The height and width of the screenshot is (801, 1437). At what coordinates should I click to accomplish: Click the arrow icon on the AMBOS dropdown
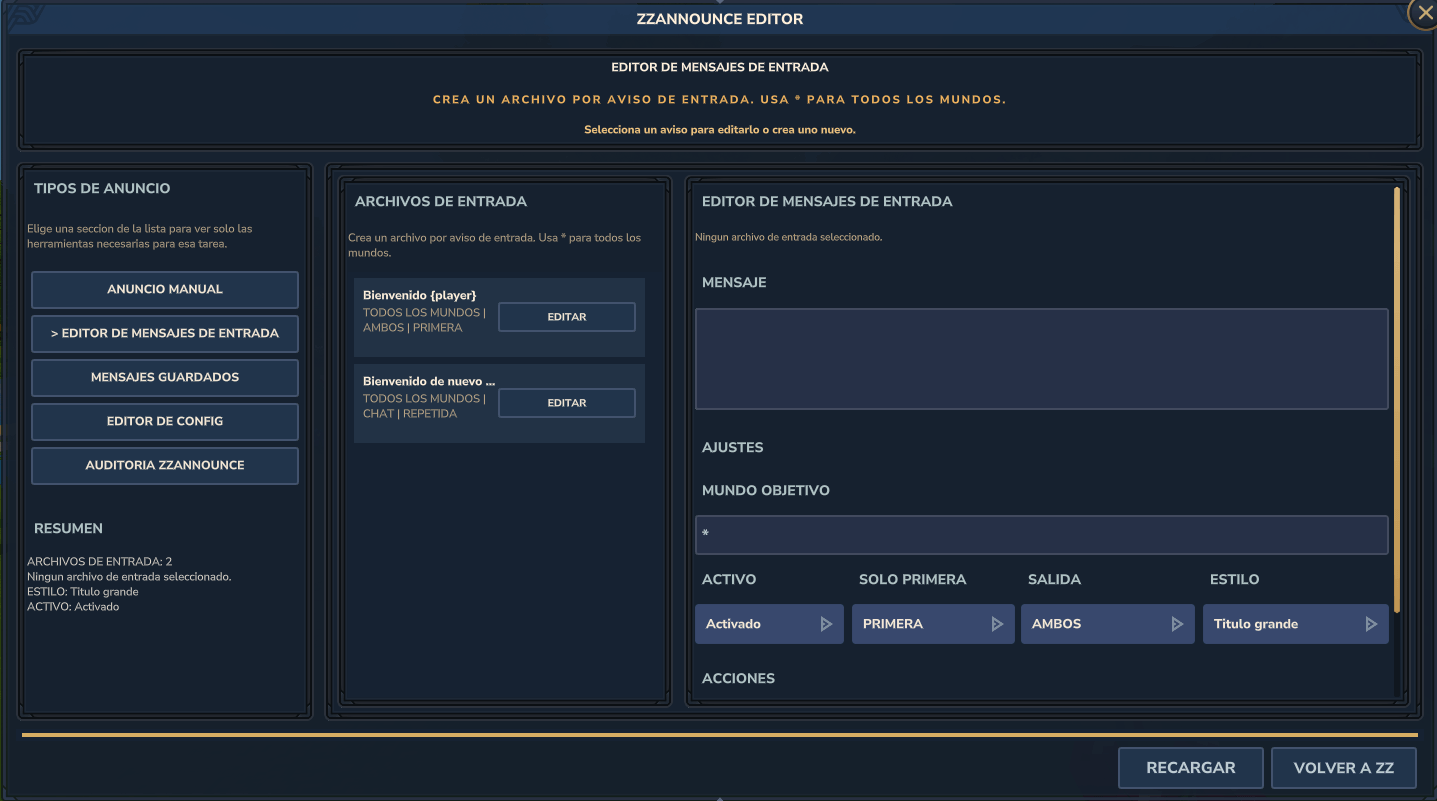1177,624
